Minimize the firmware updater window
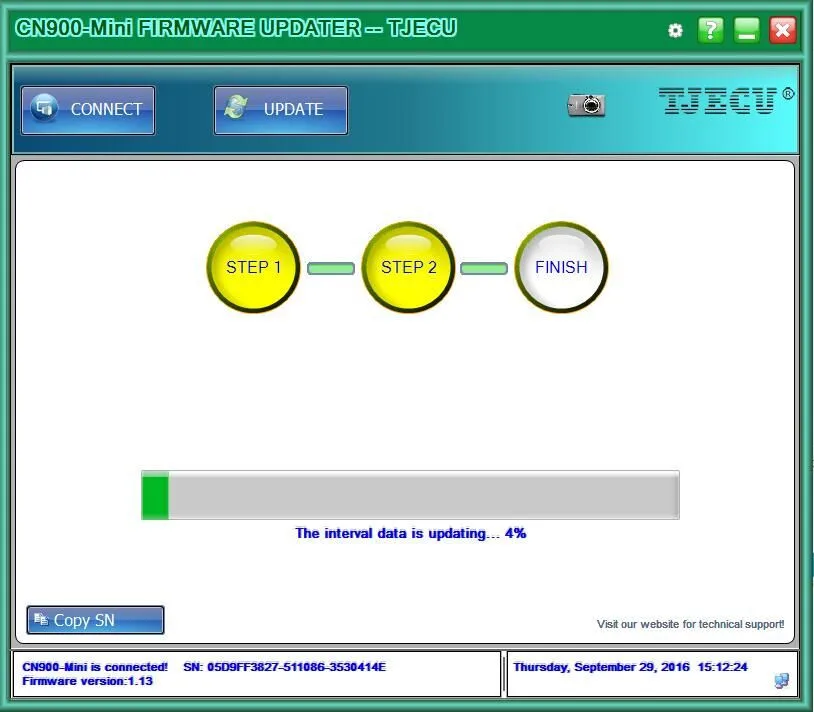 pos(747,30)
